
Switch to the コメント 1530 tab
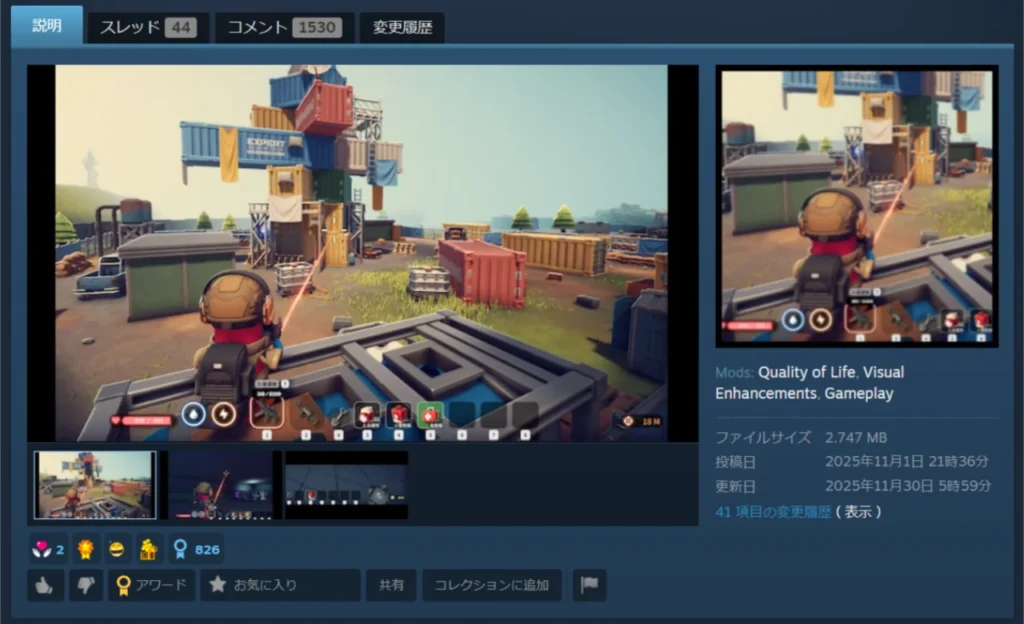pos(284,28)
